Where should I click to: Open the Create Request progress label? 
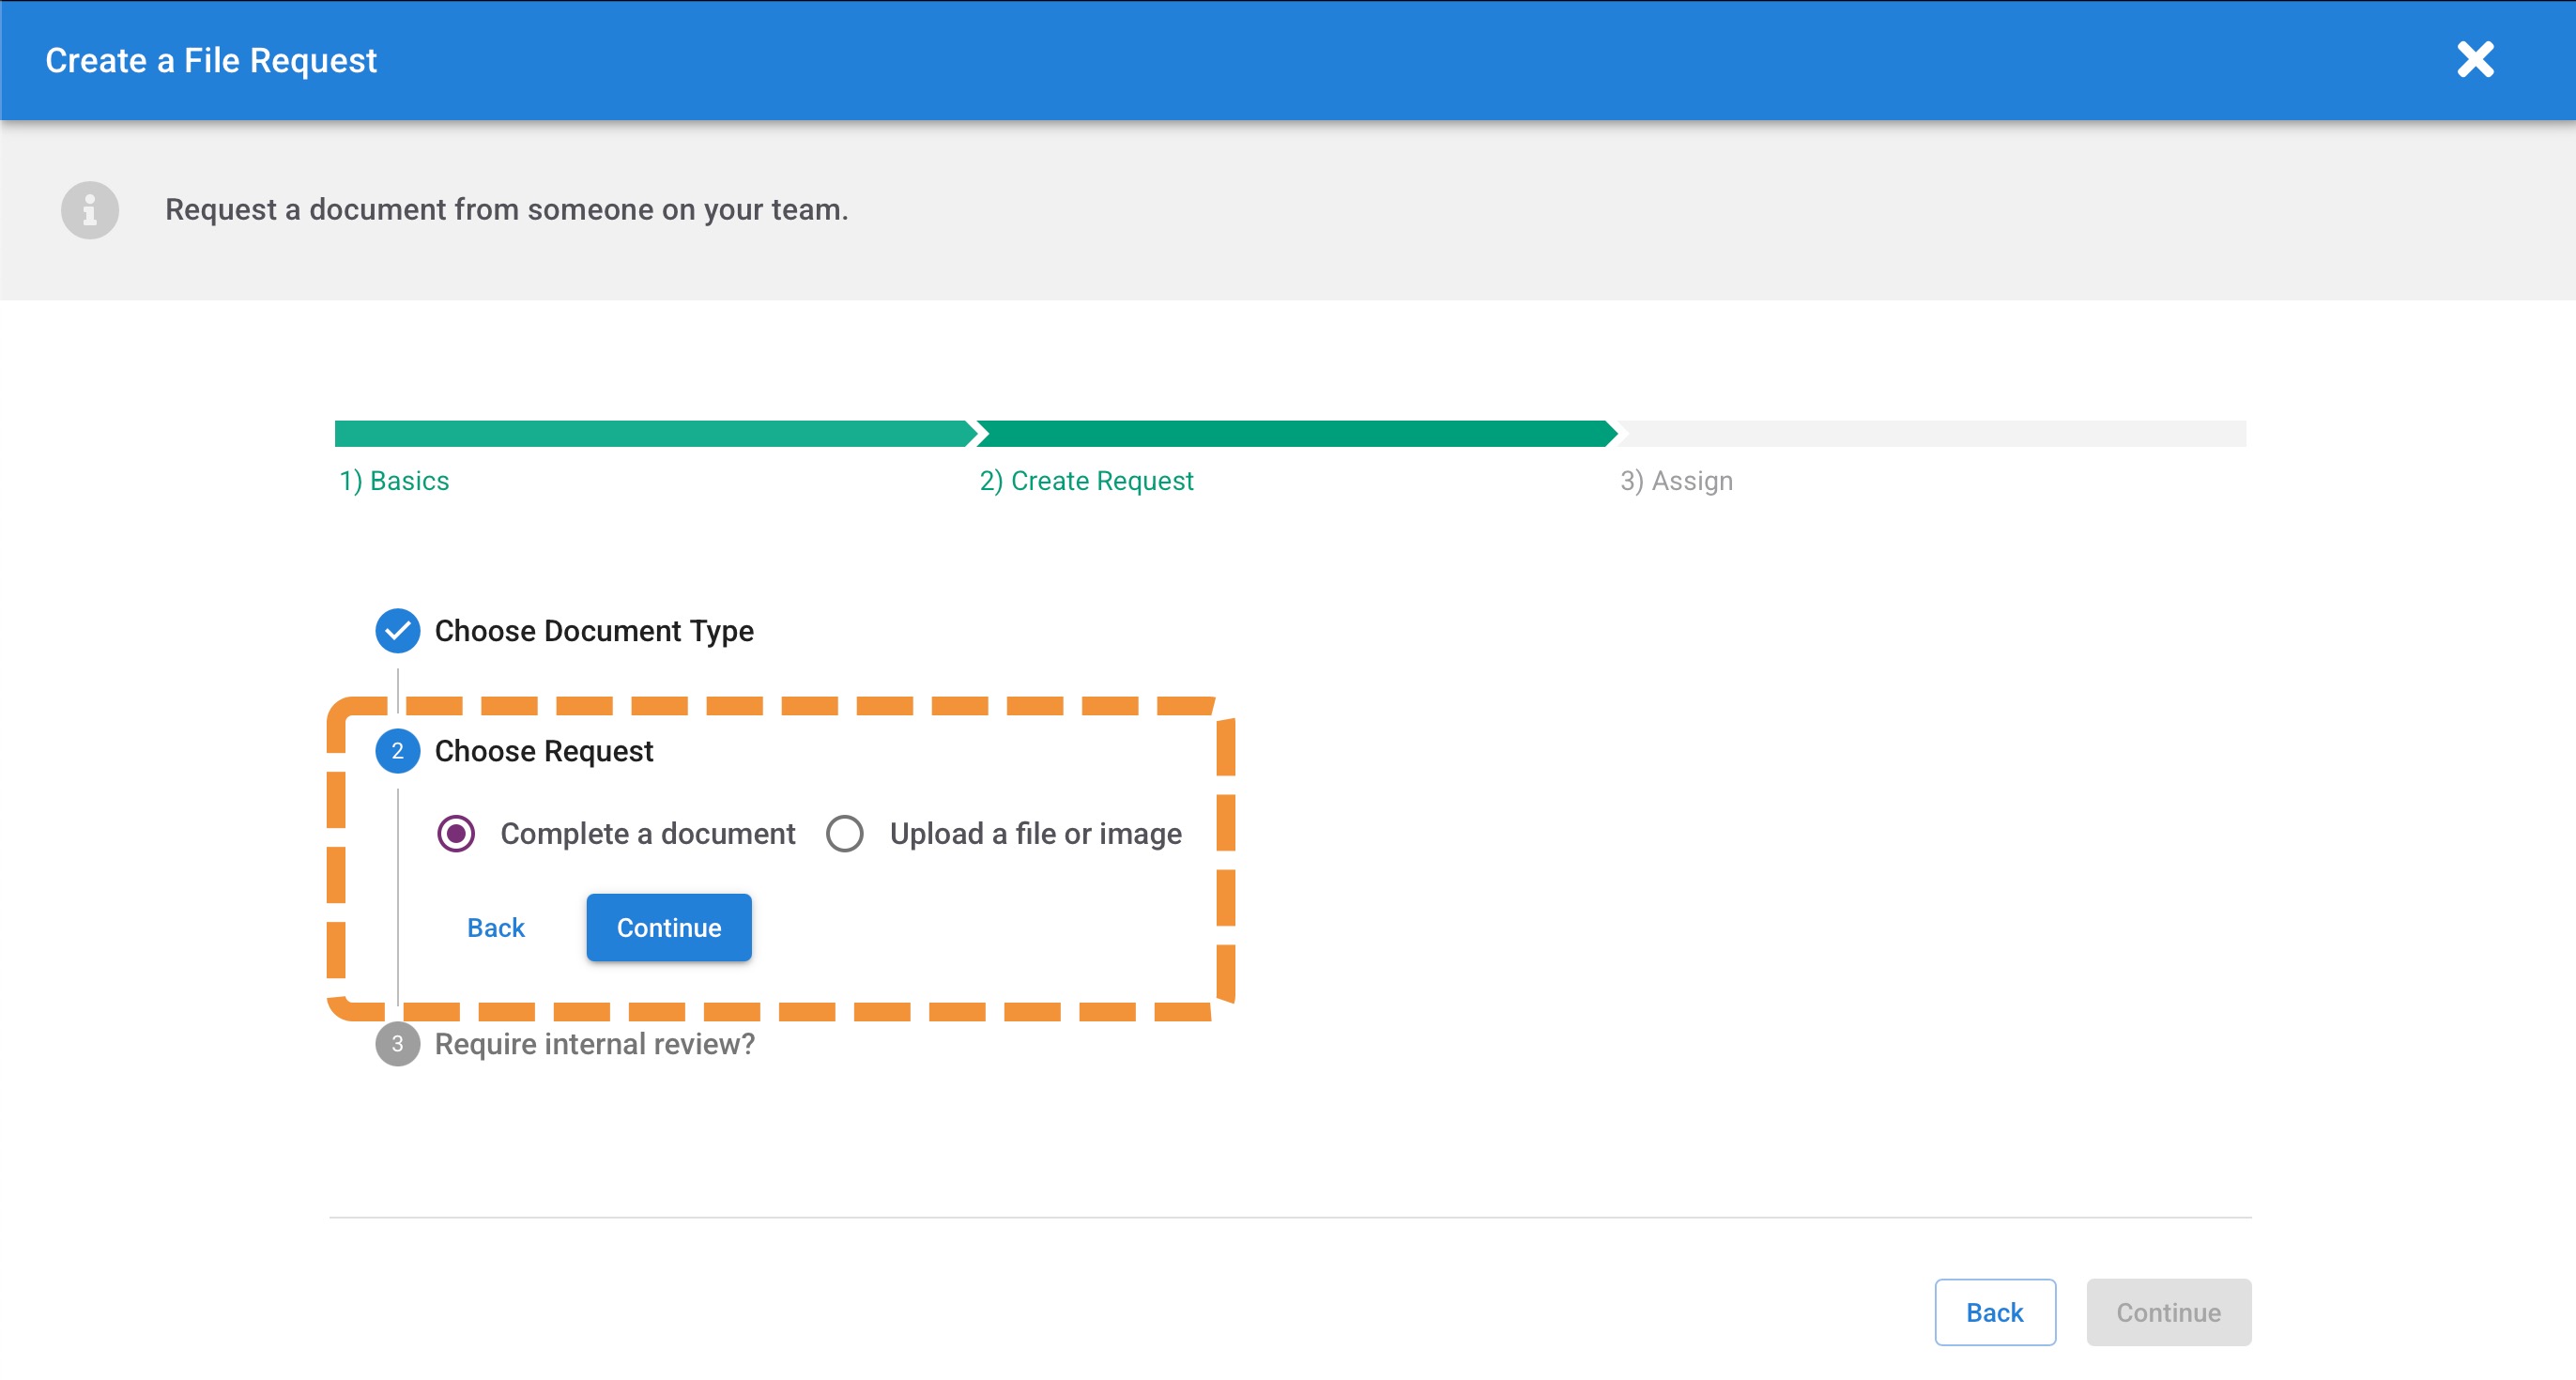coord(1086,481)
